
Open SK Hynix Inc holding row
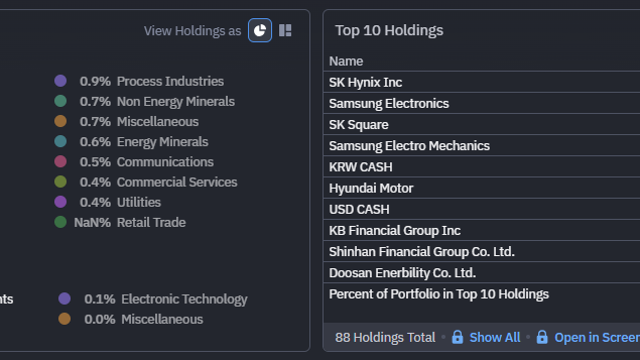click(482, 82)
